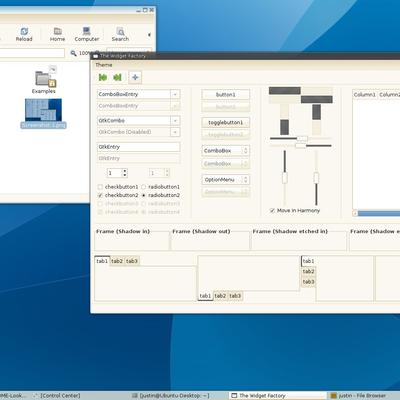Switch to justin File Browser taskbar entry
The height and width of the screenshot is (400, 400).
click(x=363, y=396)
